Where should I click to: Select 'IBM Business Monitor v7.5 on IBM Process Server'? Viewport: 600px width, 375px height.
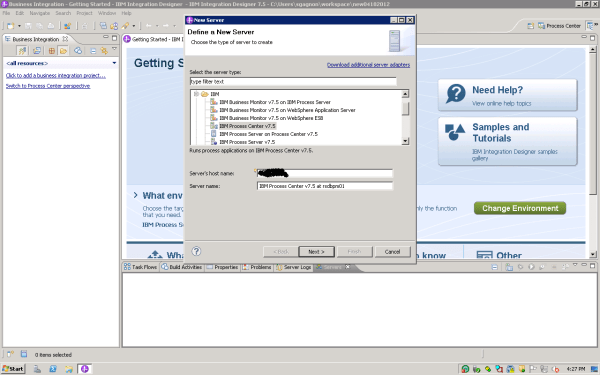point(275,102)
